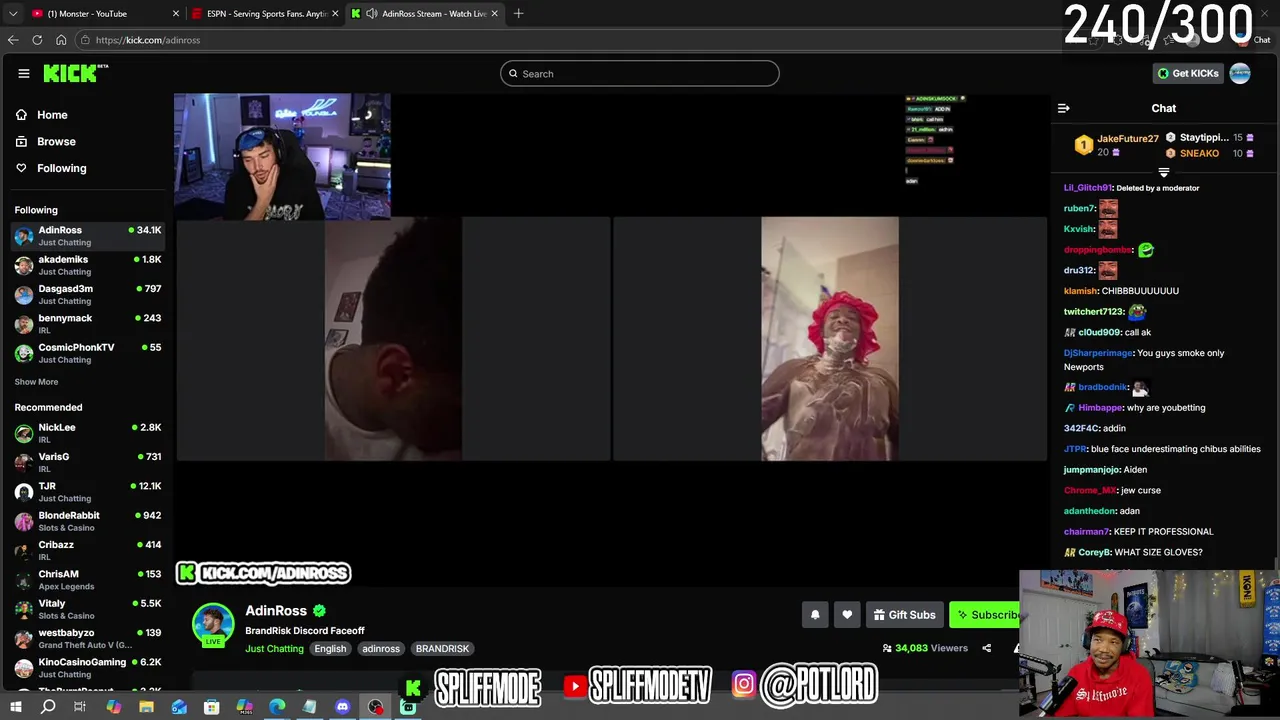Viewport: 1280px width, 720px height.
Task: Click the Get KICKs button
Action: click(1188, 73)
